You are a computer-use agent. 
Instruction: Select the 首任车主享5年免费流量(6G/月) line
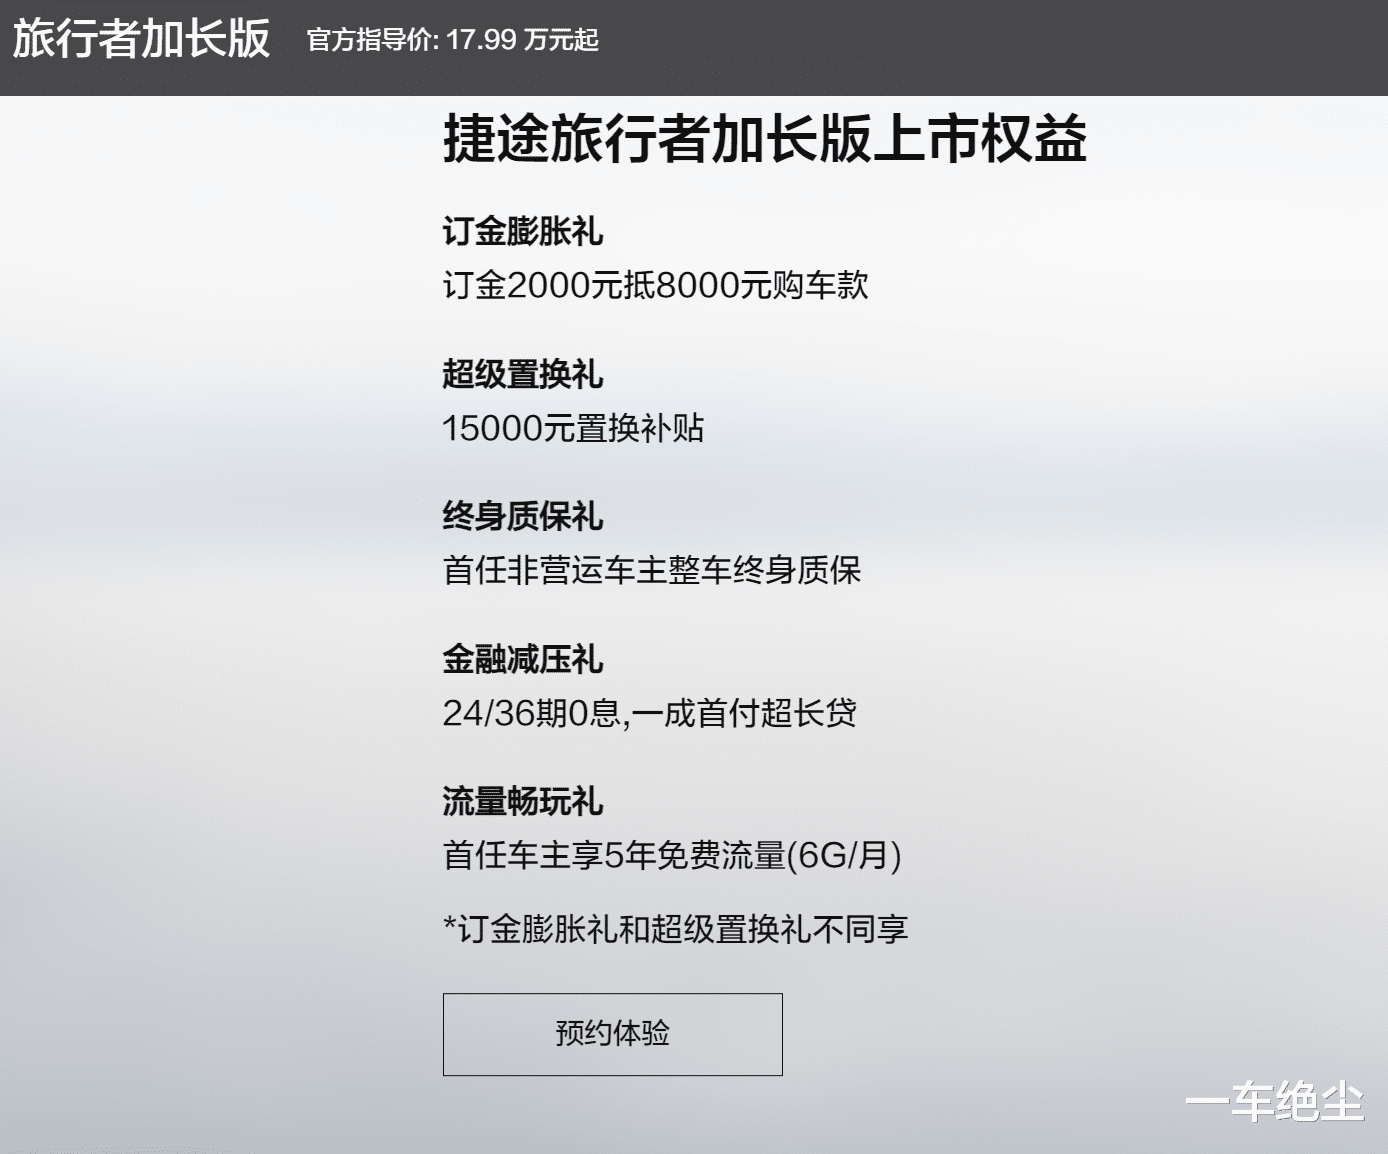coord(673,856)
